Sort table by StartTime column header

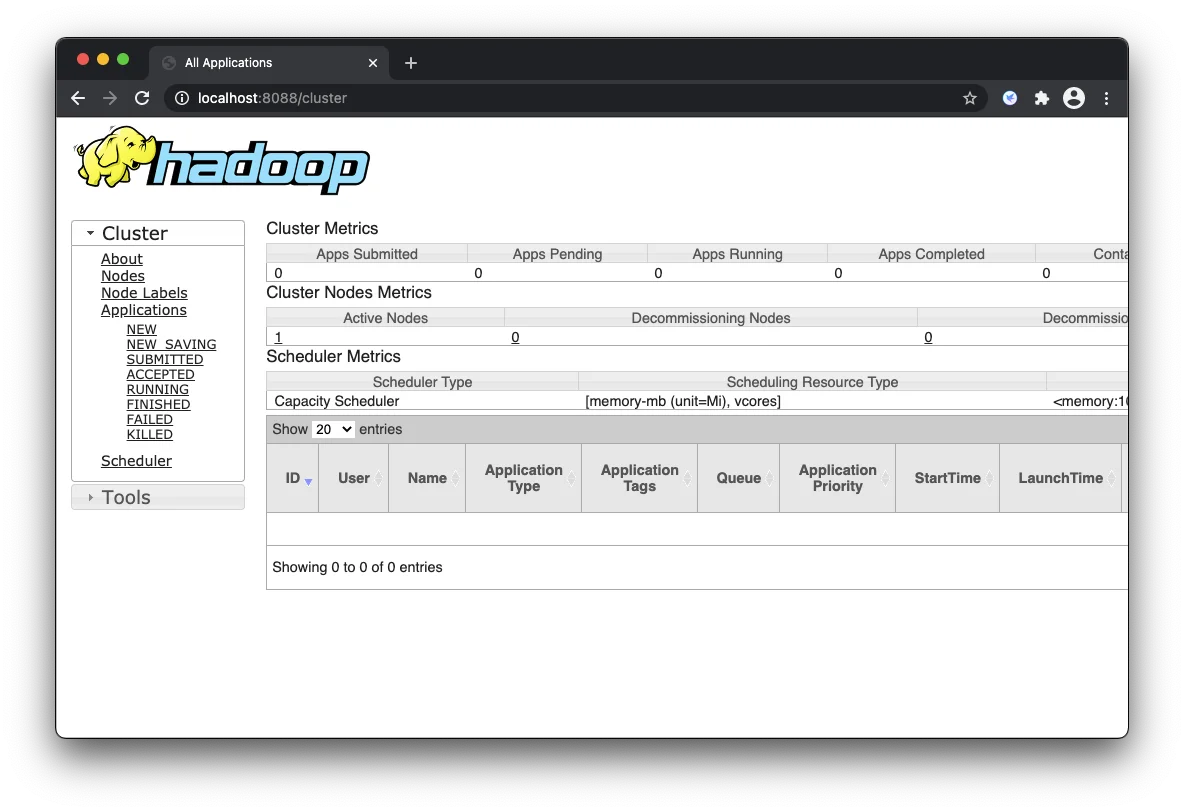(947, 478)
